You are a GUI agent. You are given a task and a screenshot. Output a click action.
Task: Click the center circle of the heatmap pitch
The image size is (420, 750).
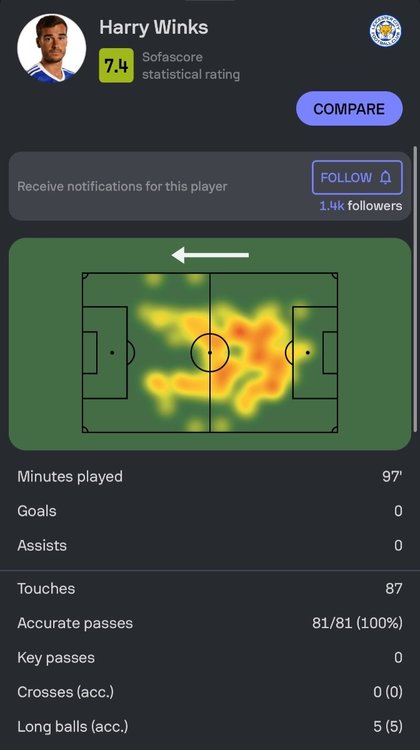tap(210, 353)
